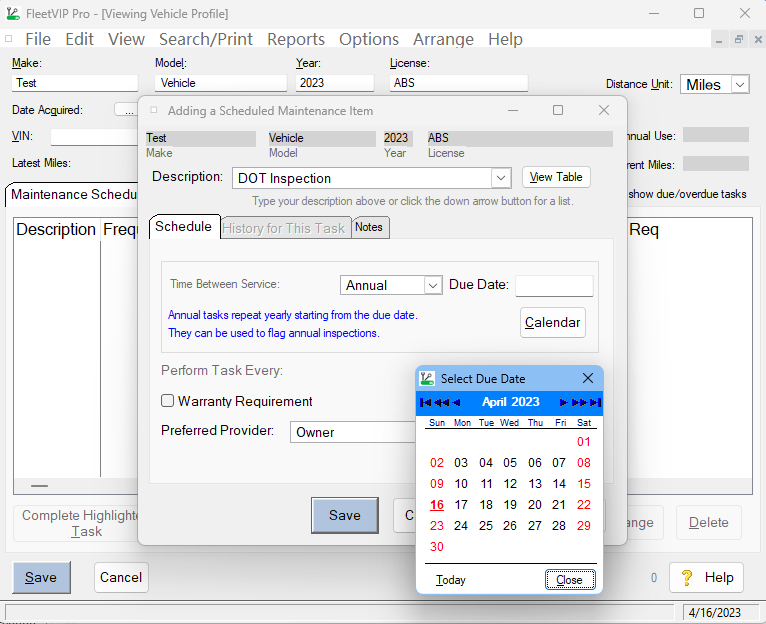Open the Reports menu
Image resolution: width=766 pixels, height=624 pixels.
[296, 39]
